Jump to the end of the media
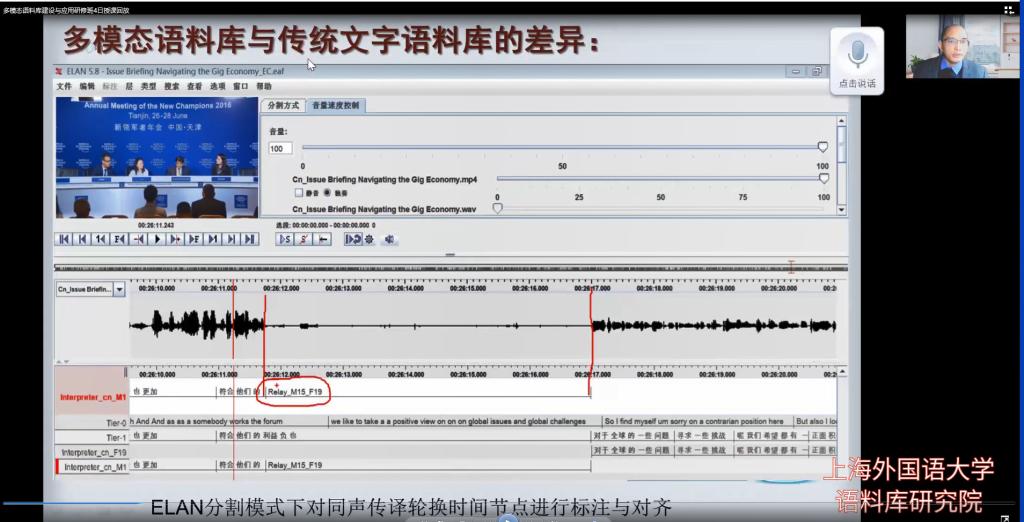This screenshot has width=1024, height=522. click(251, 239)
